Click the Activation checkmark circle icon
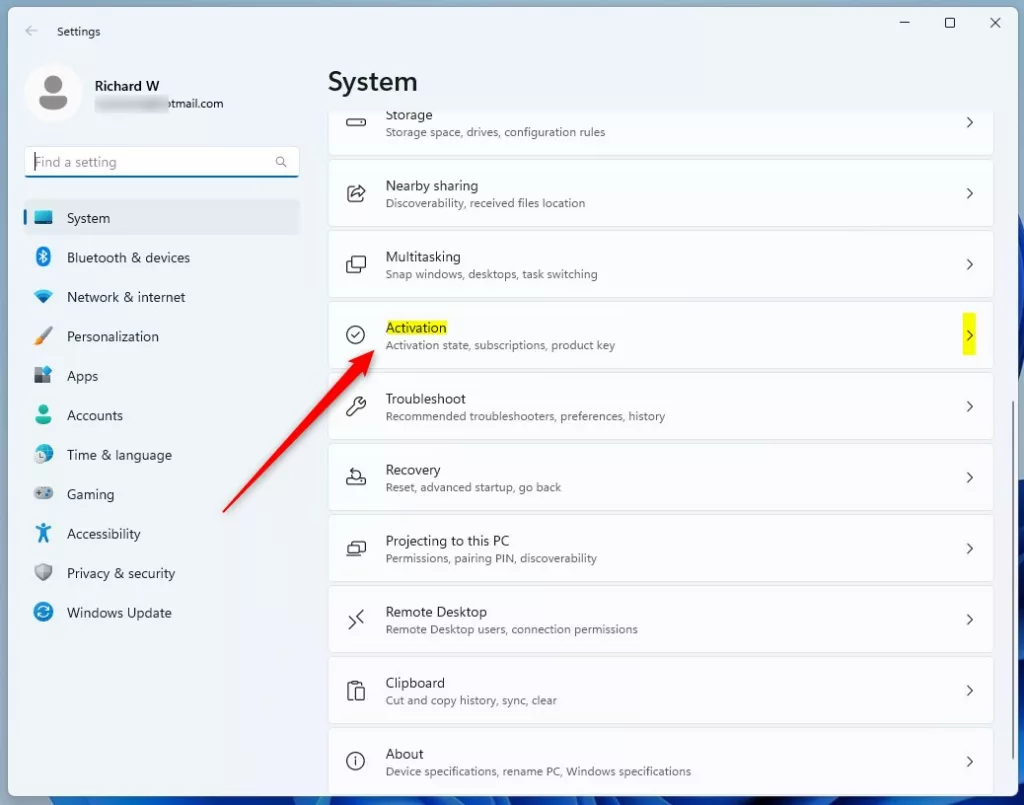 pos(355,335)
